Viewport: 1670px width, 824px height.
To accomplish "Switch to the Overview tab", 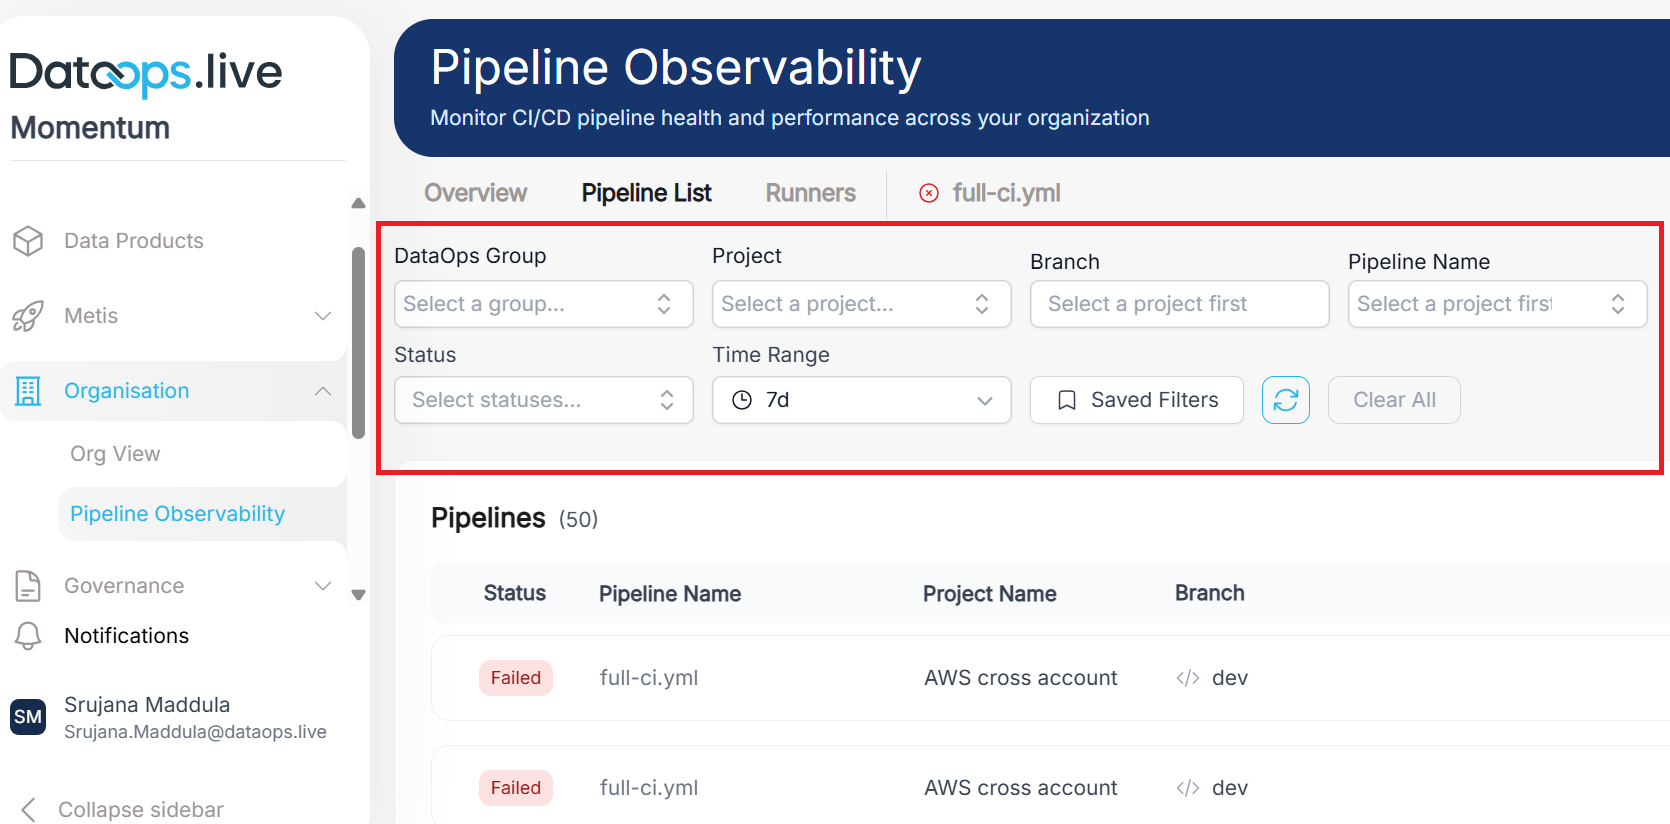I will click(x=475, y=193).
